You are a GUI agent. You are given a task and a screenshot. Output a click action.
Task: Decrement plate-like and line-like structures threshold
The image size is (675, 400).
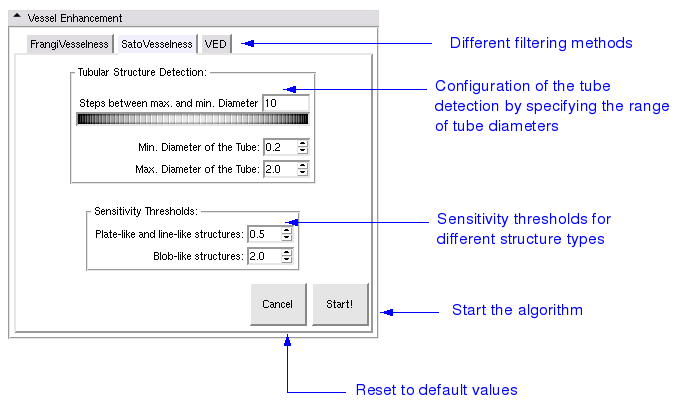(x=286, y=238)
